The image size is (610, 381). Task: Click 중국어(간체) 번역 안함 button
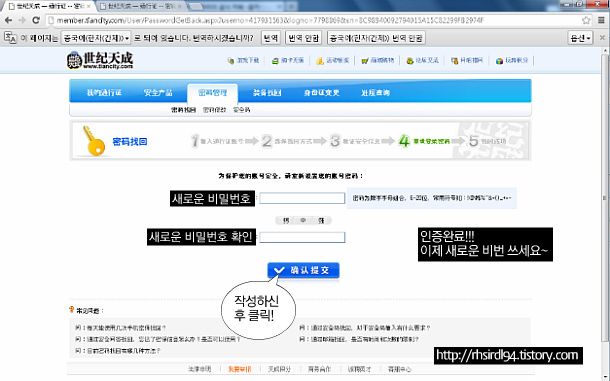[x=376, y=38]
